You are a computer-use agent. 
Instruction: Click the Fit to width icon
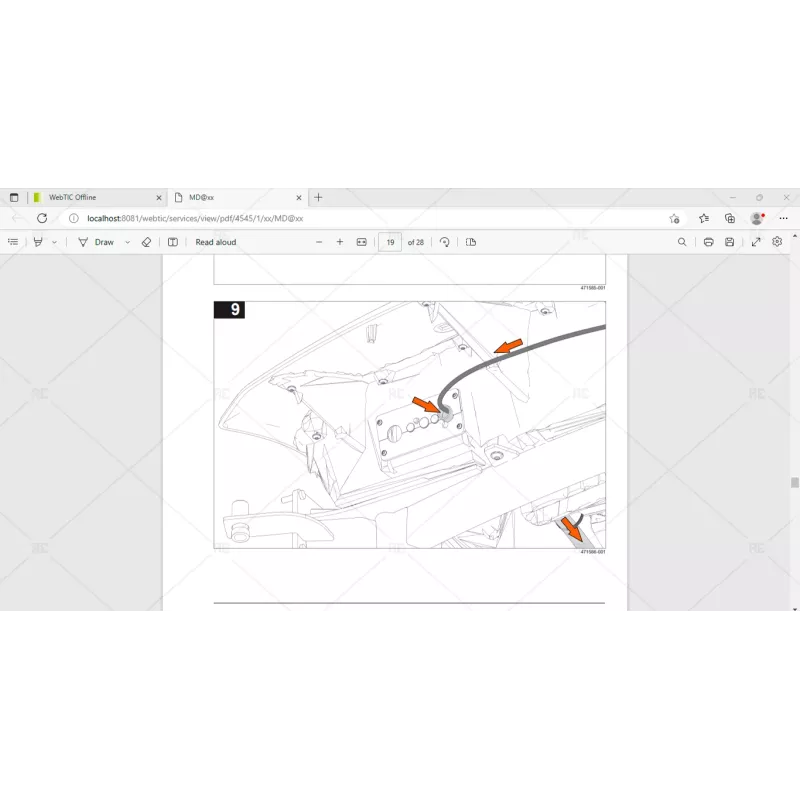(362, 242)
